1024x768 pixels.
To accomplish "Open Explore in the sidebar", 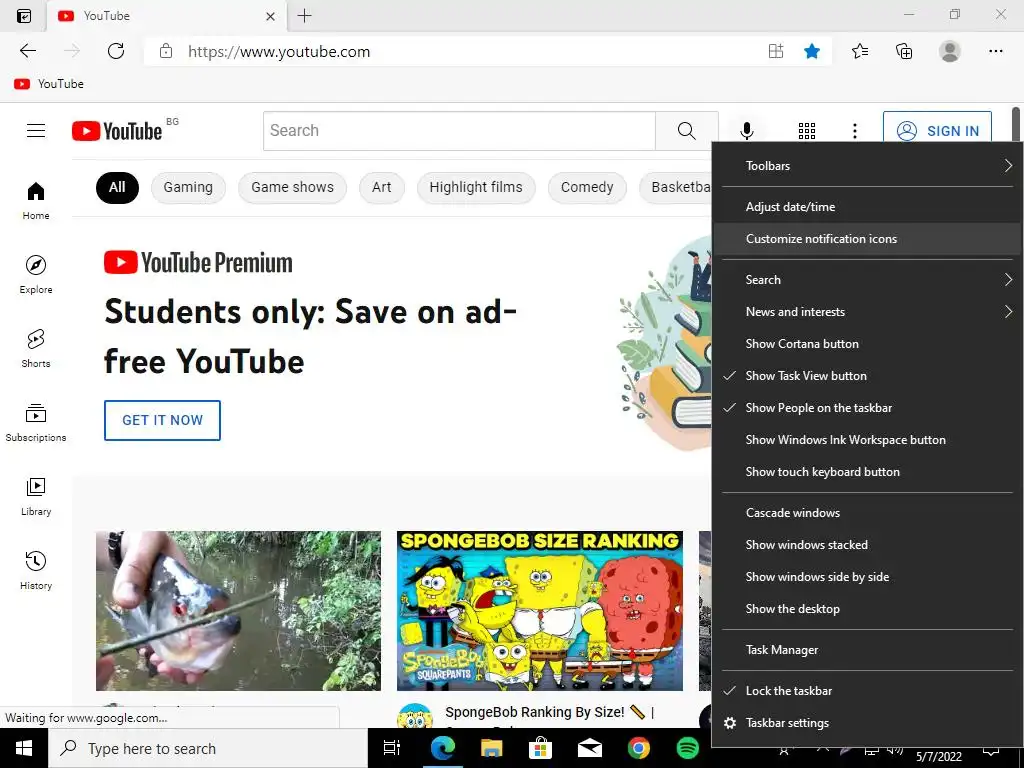I will [x=36, y=274].
